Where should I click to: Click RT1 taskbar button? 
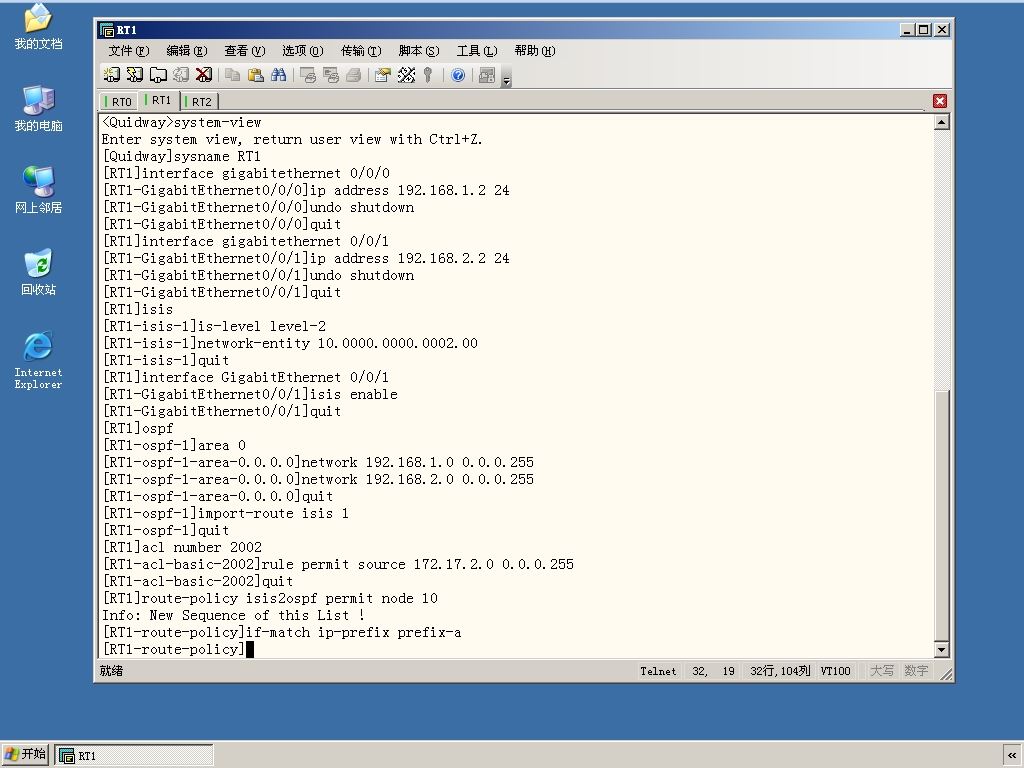click(x=134, y=756)
